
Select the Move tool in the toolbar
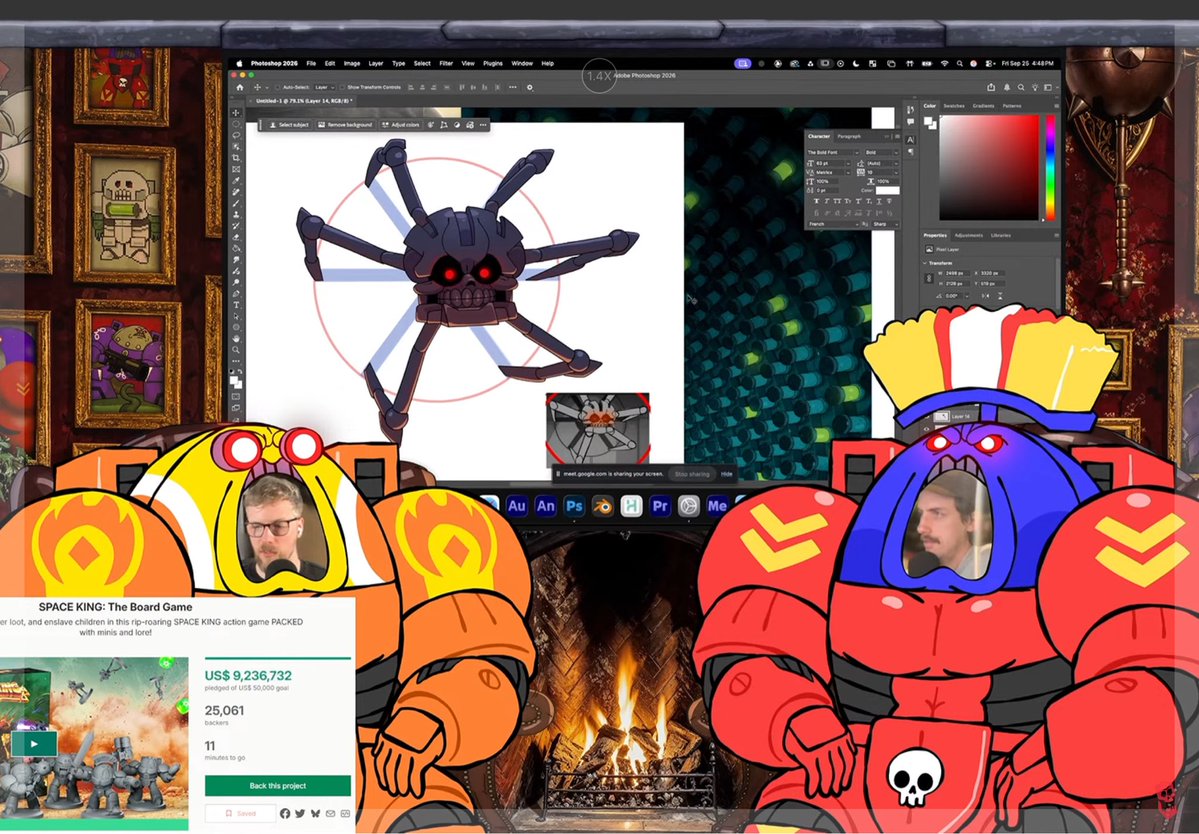pos(236,112)
